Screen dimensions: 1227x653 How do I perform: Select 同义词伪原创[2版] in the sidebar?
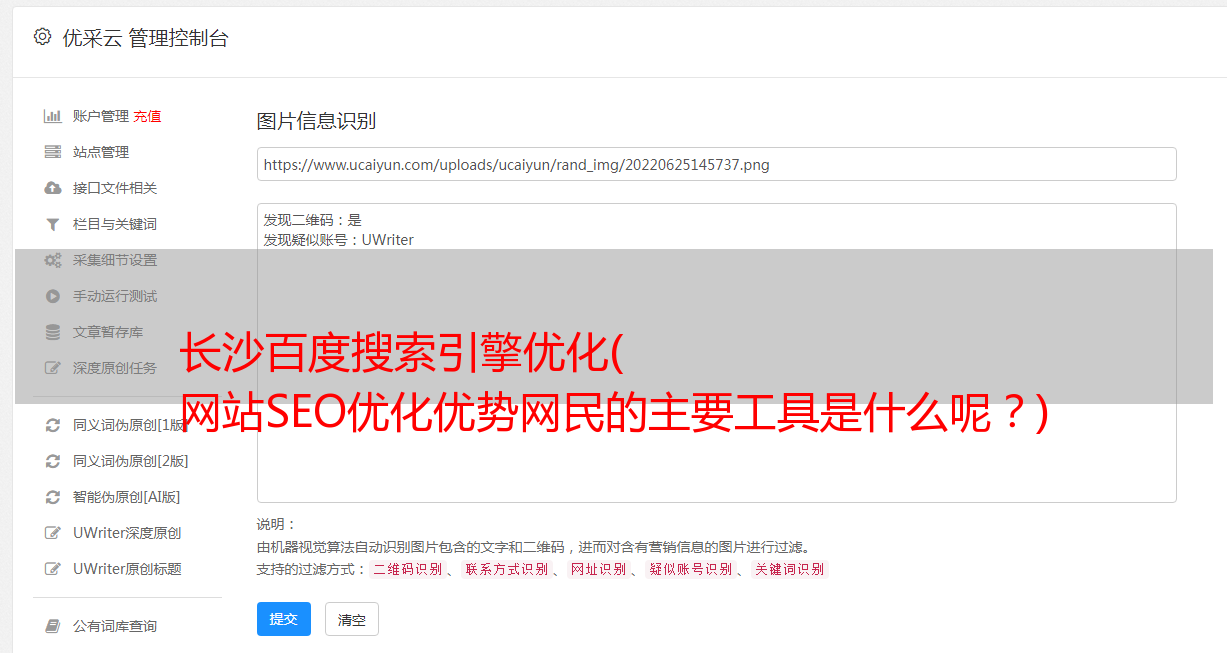[130, 461]
